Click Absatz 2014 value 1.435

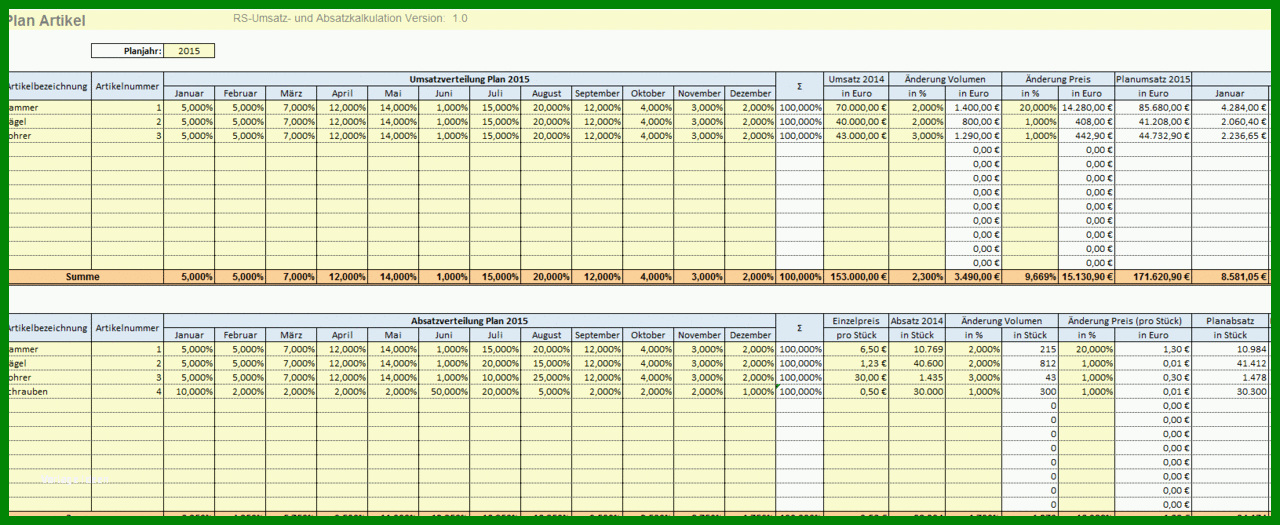tap(917, 377)
